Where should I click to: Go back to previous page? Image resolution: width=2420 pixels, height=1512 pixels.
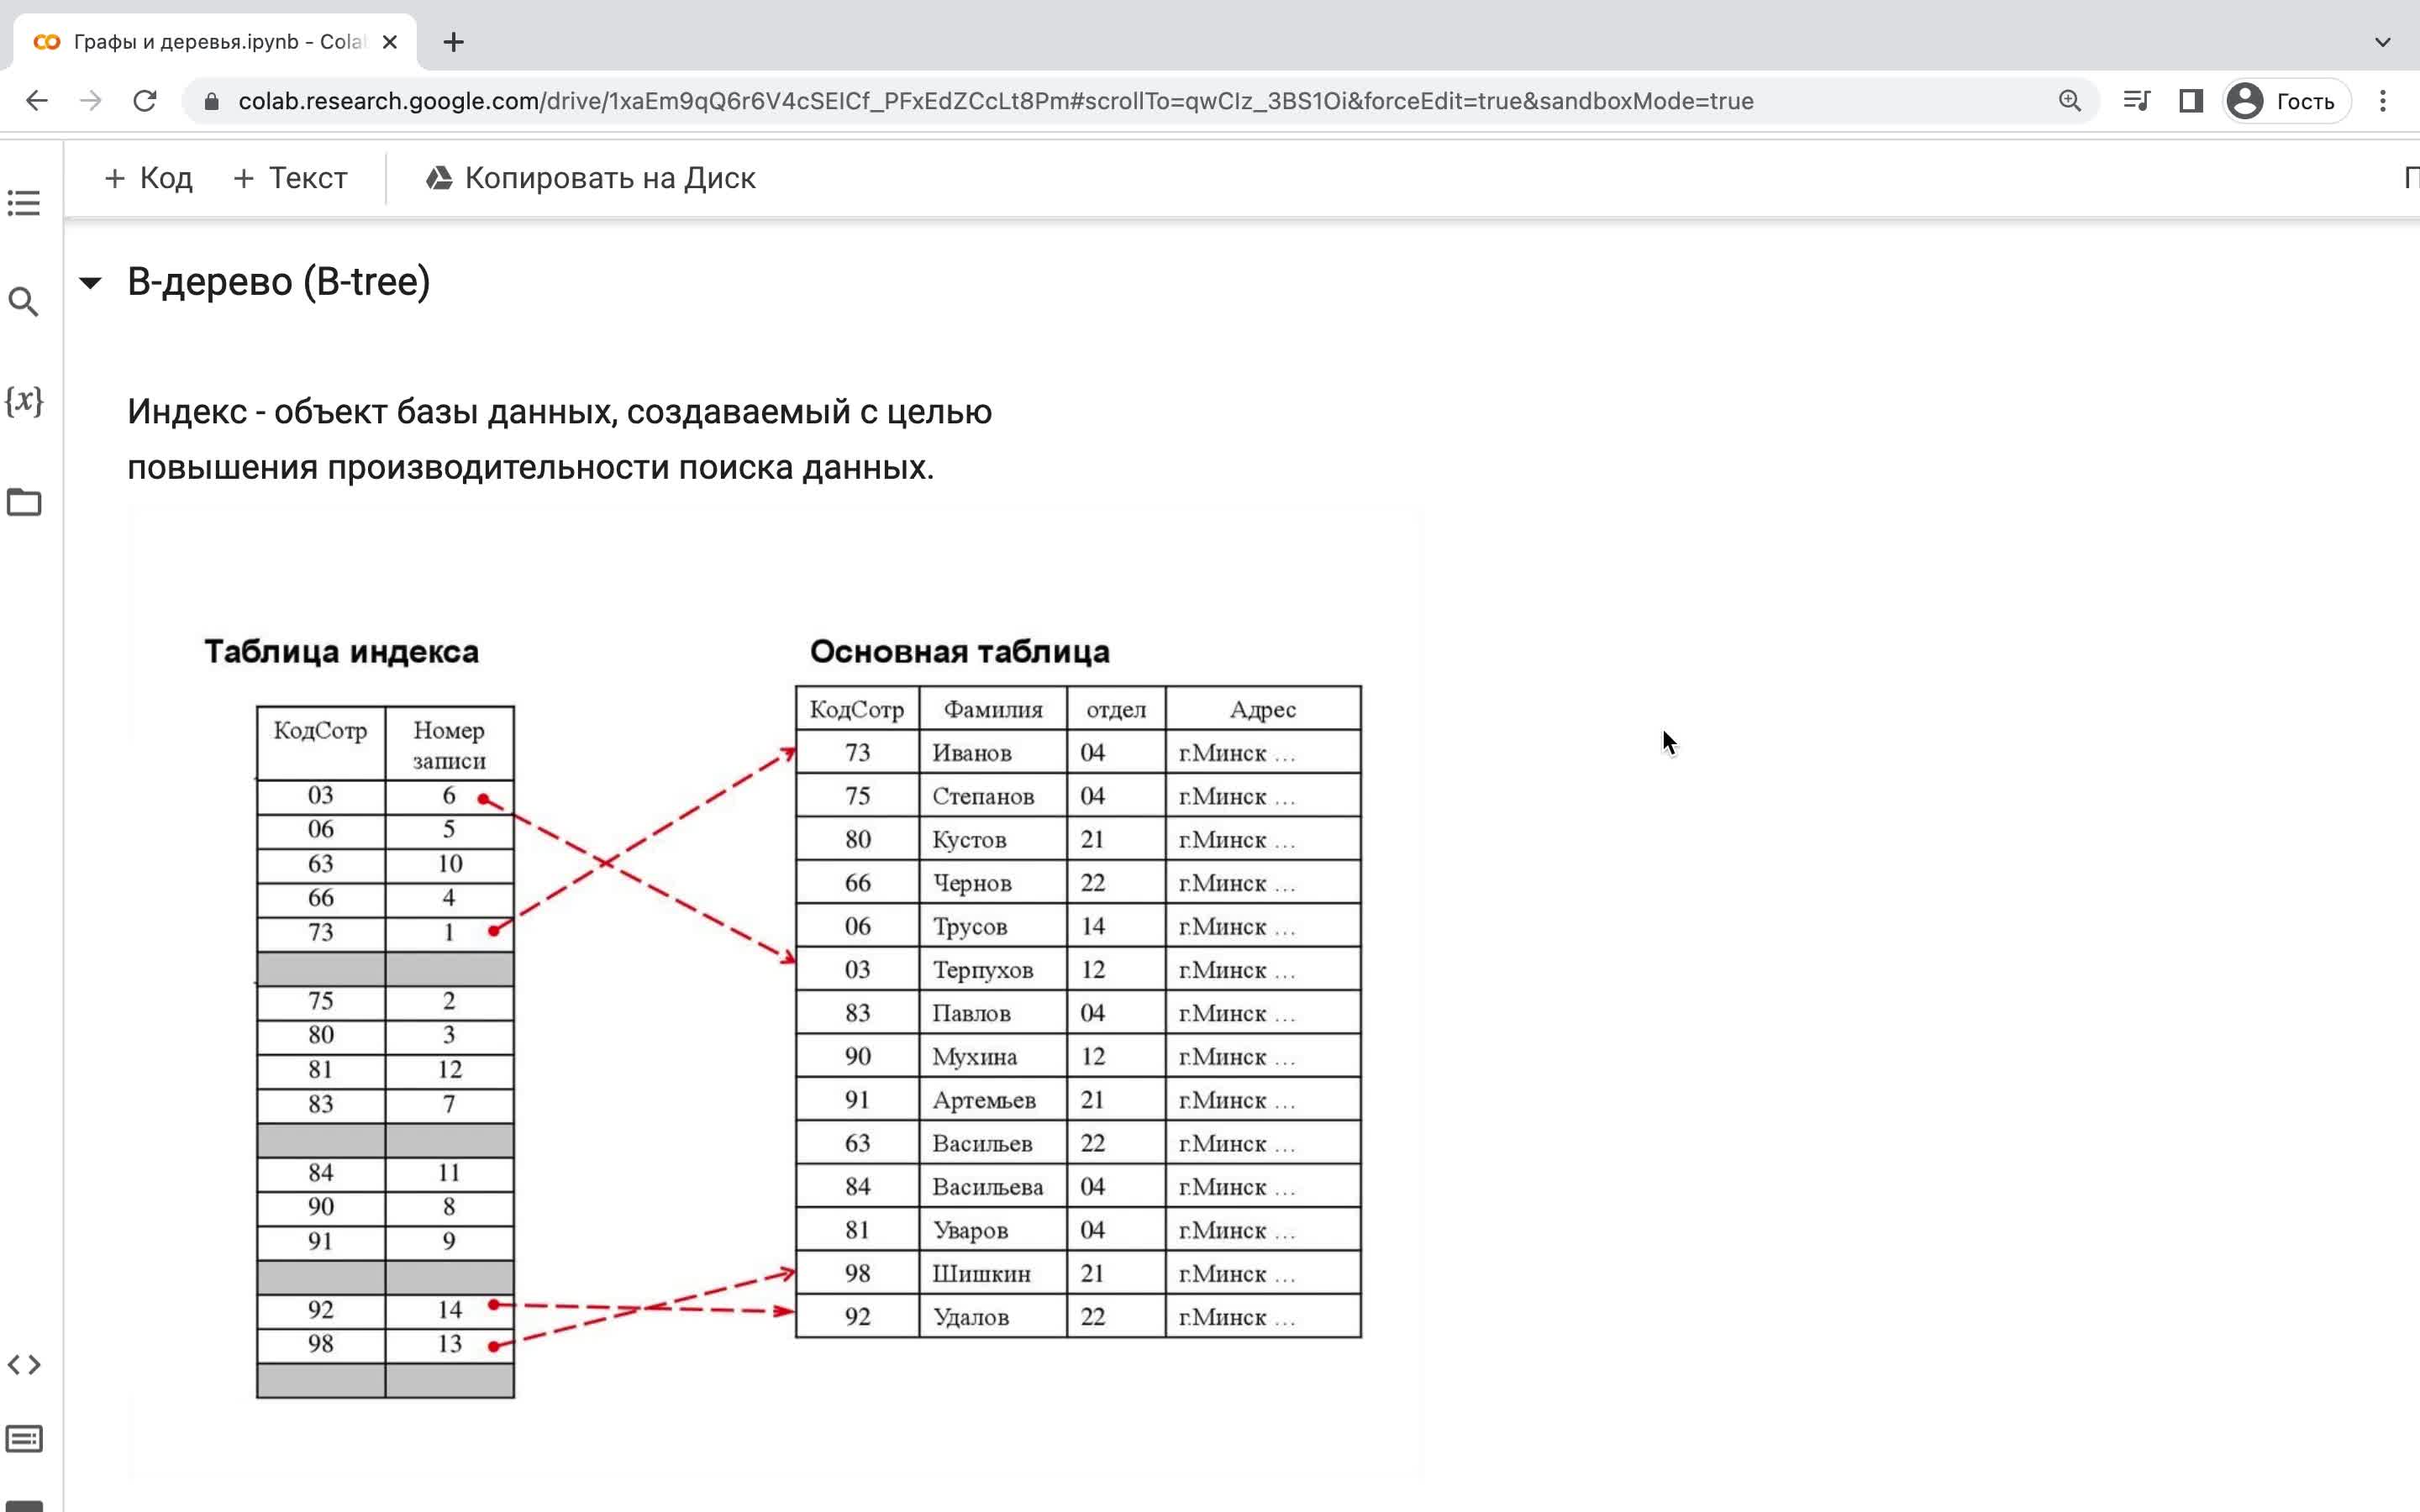tap(37, 101)
